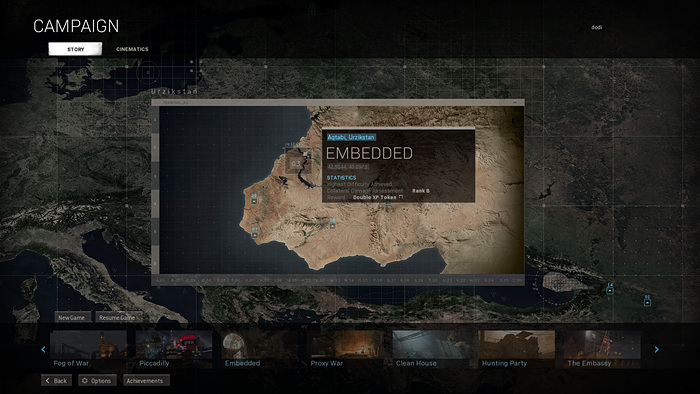Show next missions with the right arrow
This screenshot has width=700, height=394.
click(x=657, y=349)
